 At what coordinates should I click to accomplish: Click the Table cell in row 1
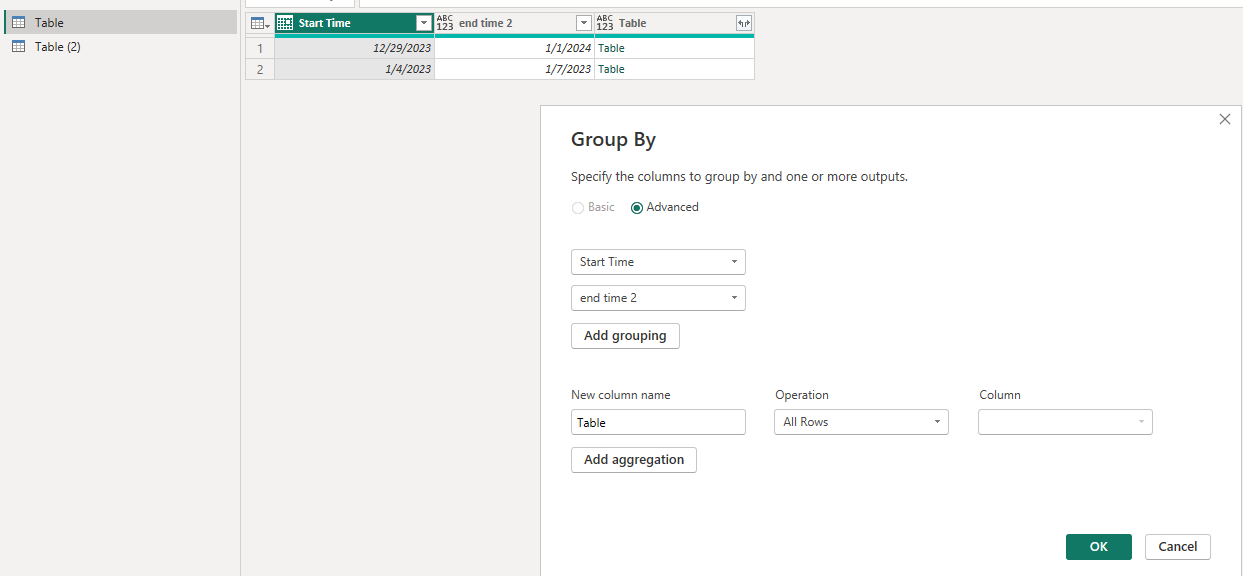(675, 48)
